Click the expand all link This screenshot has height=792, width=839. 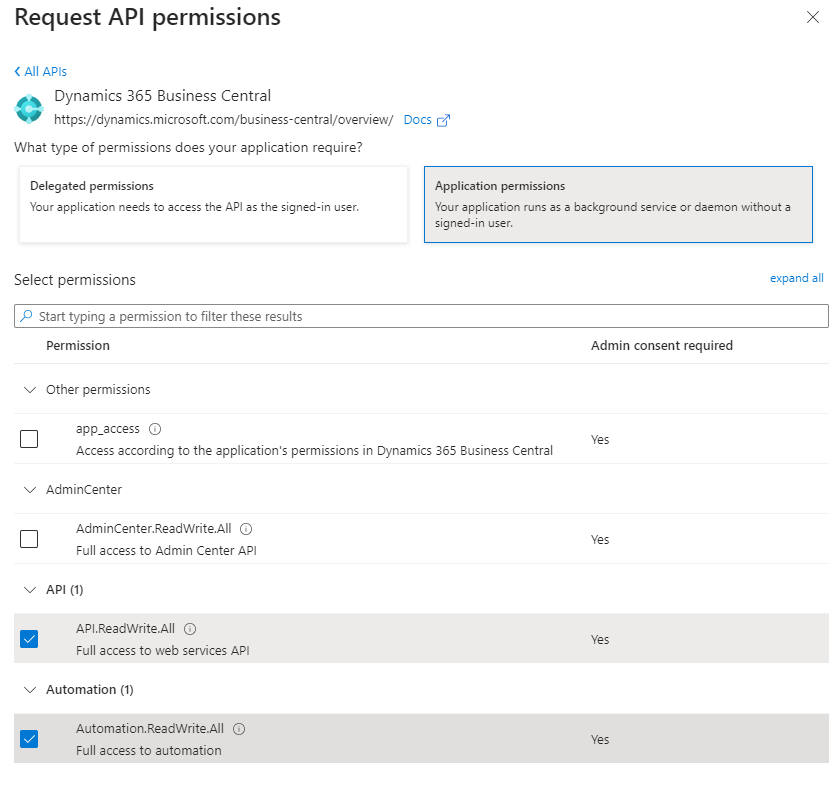point(796,278)
